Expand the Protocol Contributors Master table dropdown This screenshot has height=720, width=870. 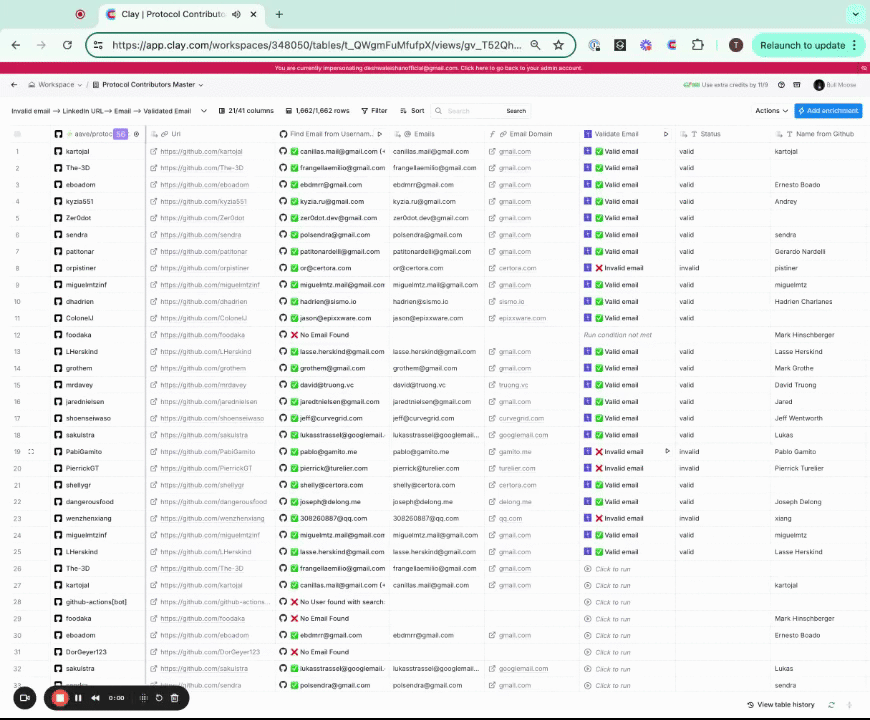201,85
